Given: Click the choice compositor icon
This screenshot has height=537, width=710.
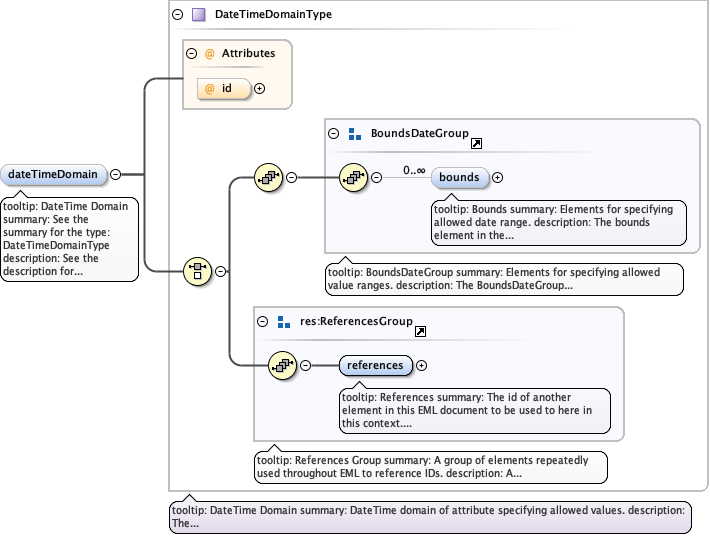Looking at the screenshot, I should pos(198,270).
